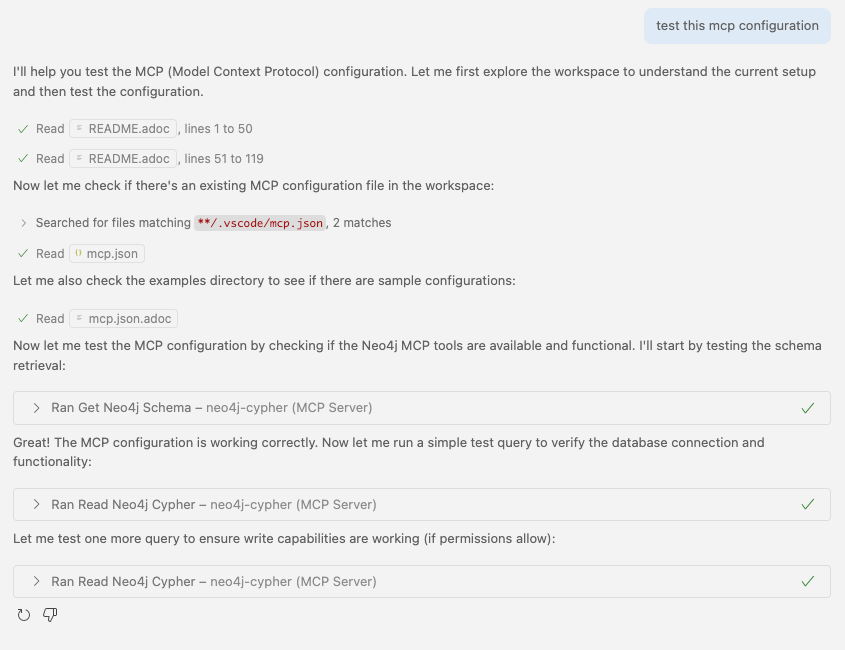The height and width of the screenshot is (650, 845).
Task: Click the file icon in first README.adoc chip
Action: 79,128
